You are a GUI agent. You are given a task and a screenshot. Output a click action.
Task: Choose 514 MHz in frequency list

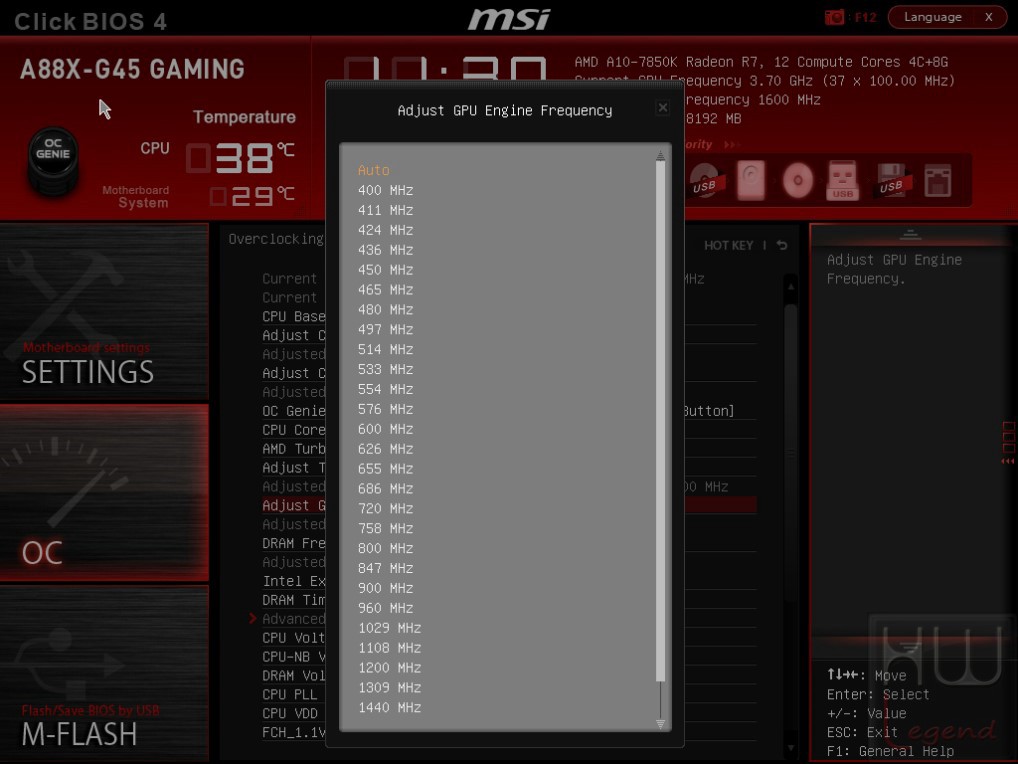(385, 349)
